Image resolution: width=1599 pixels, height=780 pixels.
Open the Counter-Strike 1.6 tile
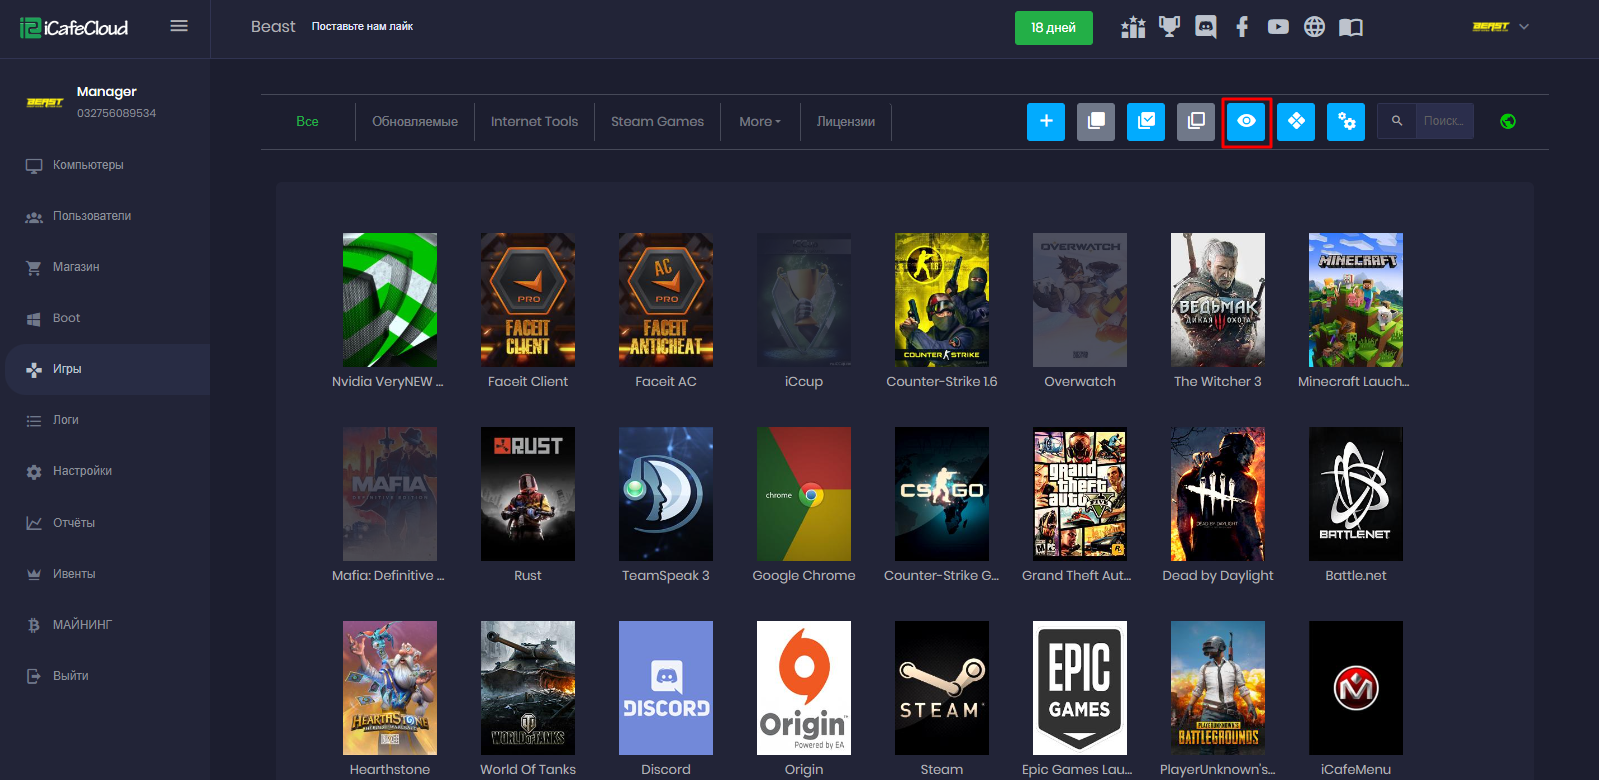pos(942,300)
